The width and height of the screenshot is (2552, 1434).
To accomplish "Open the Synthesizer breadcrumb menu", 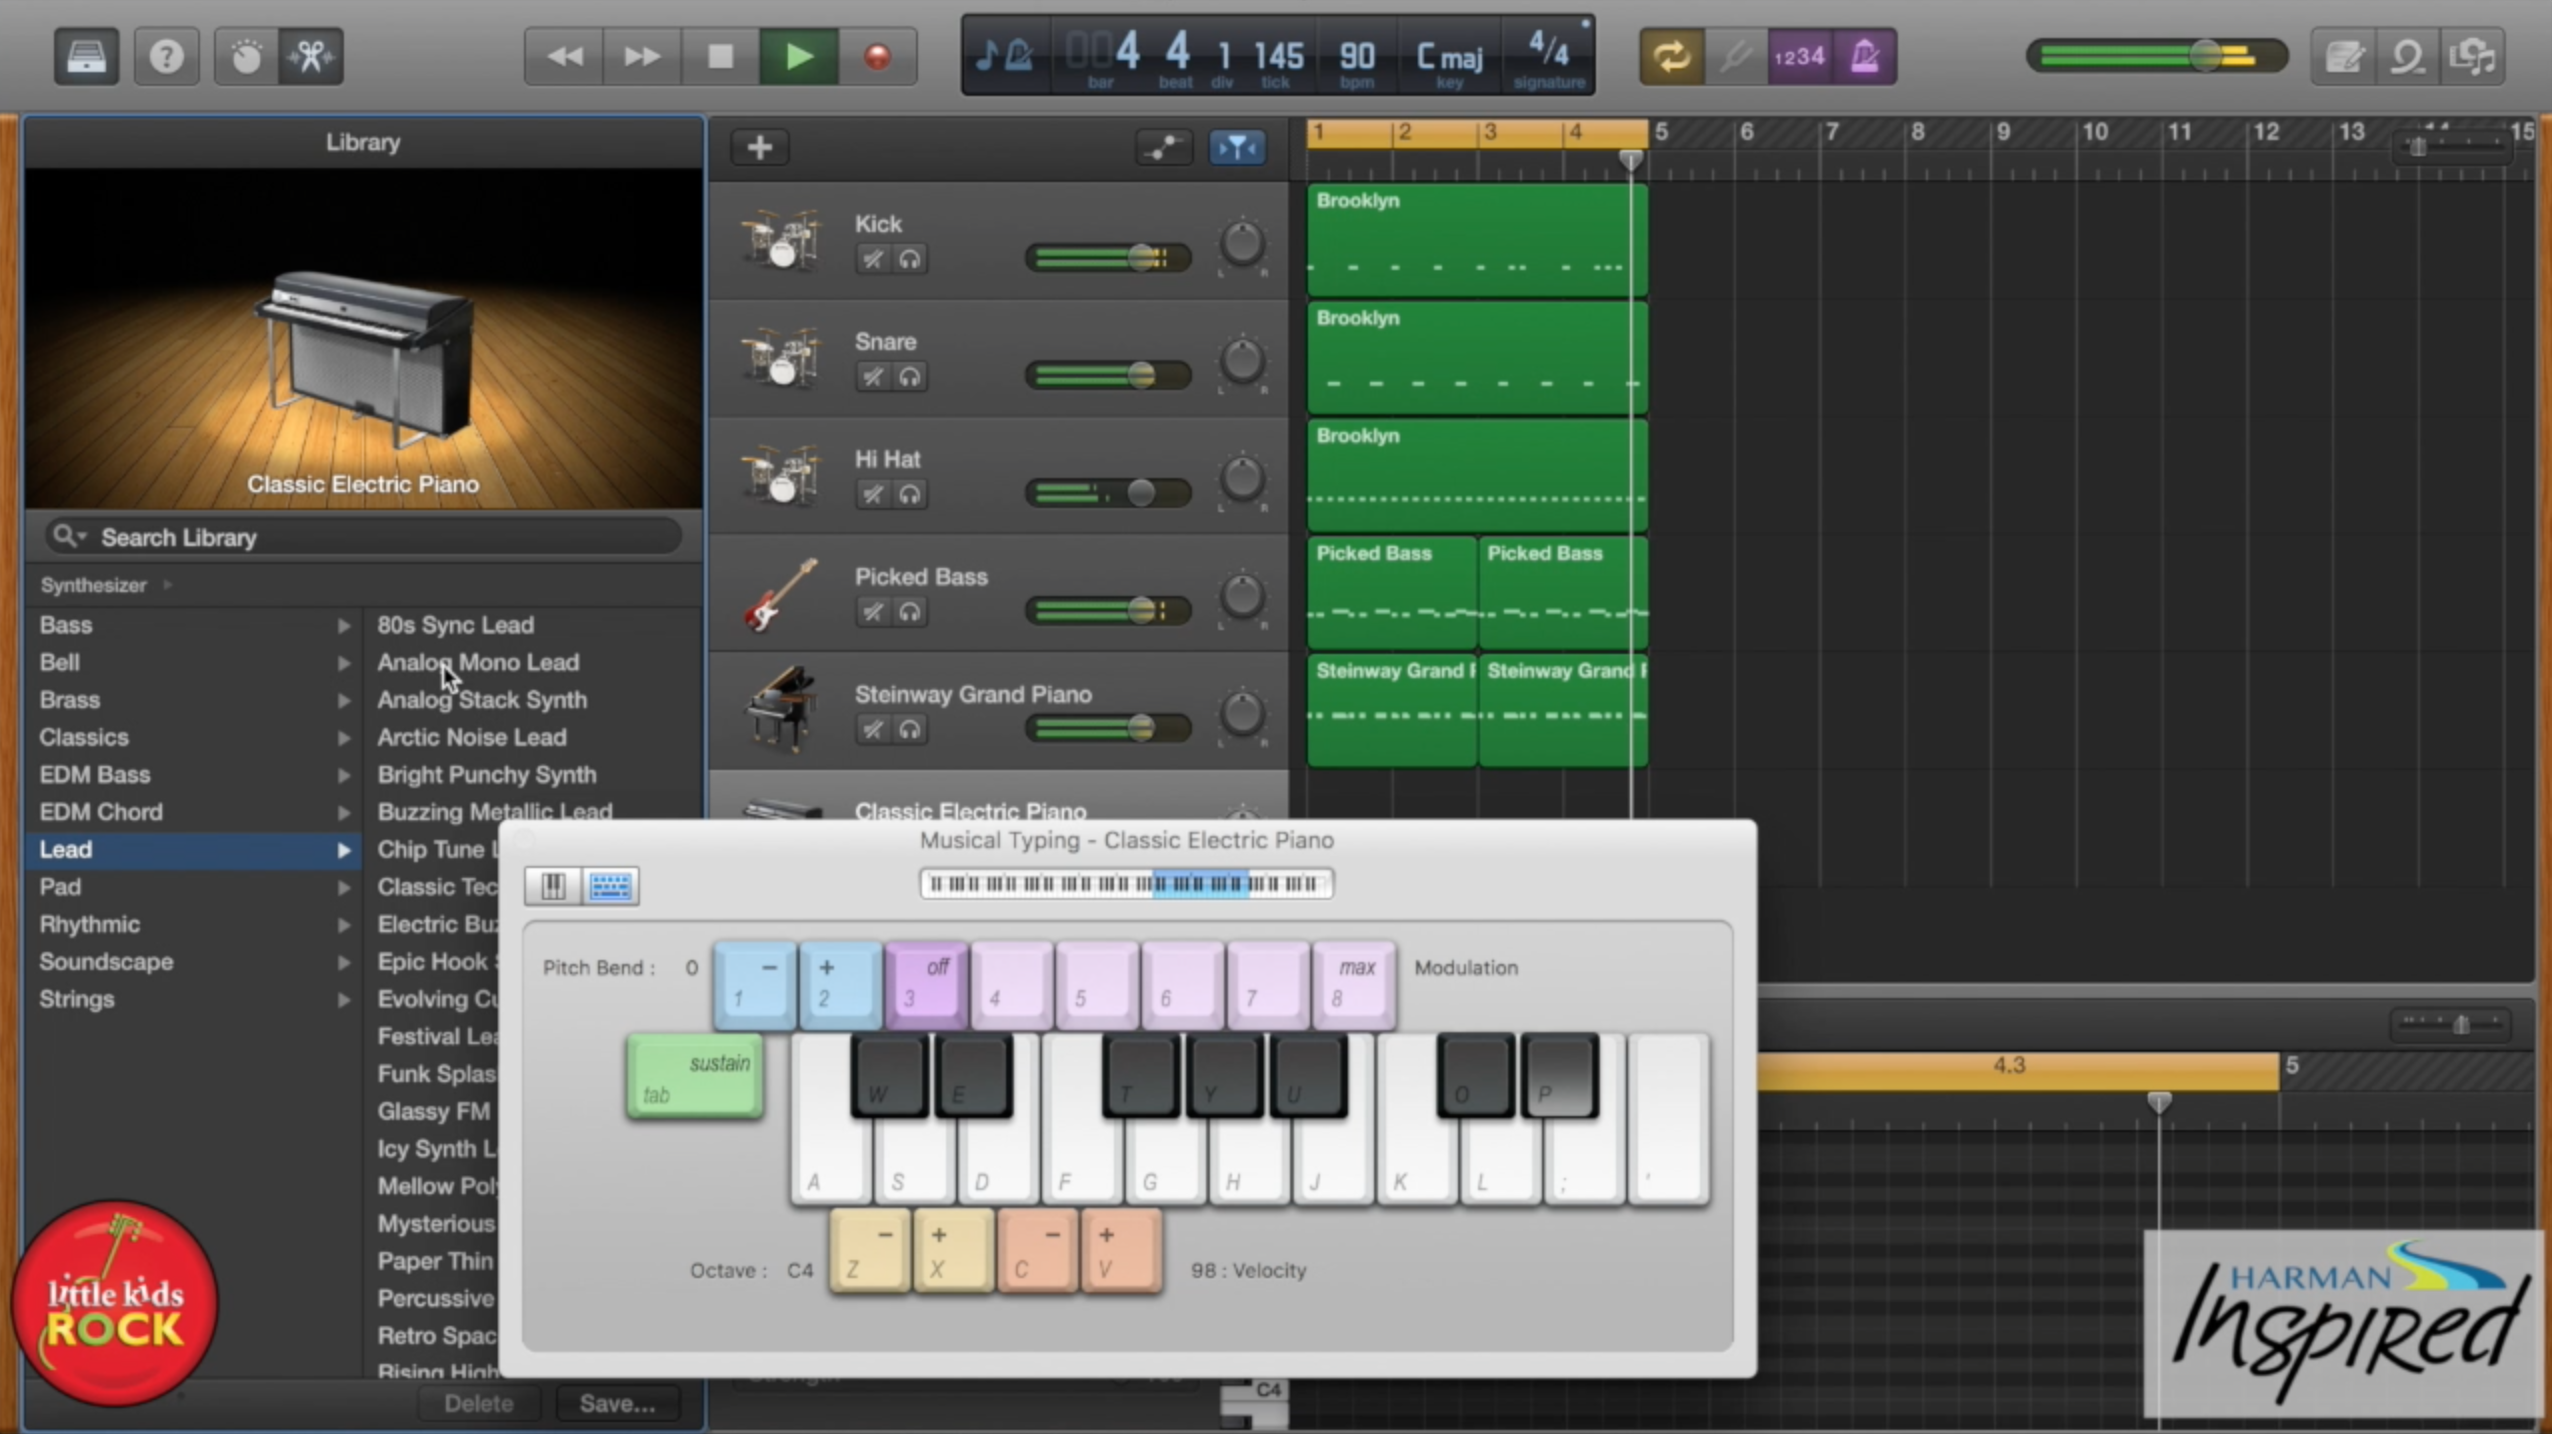I will tap(95, 584).
